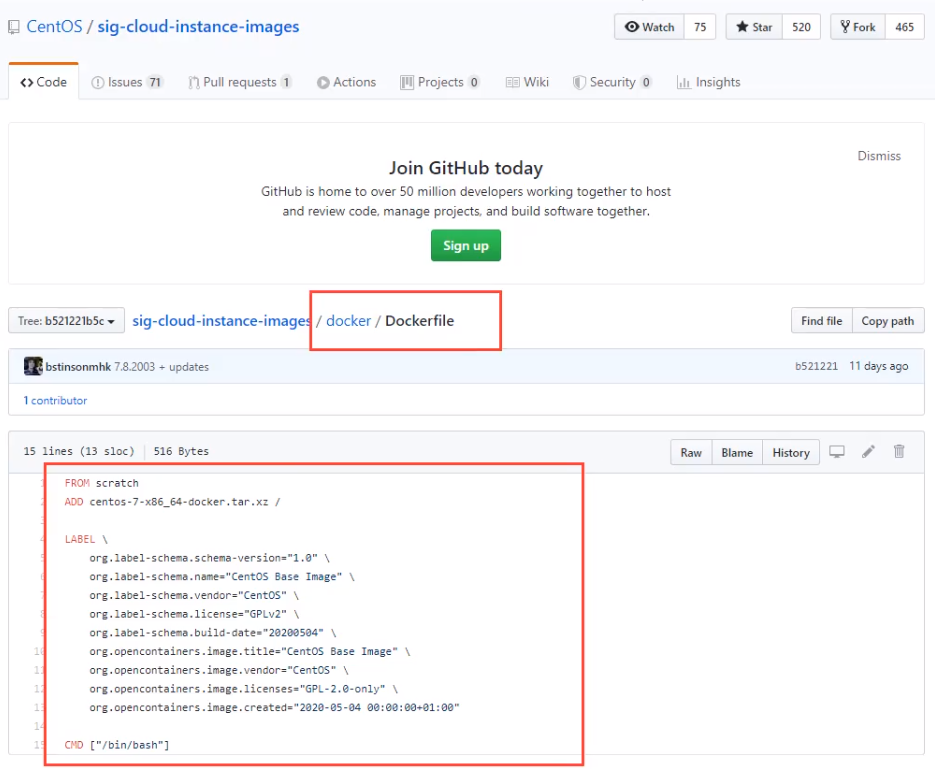Click the green Sign up button

tap(466, 246)
